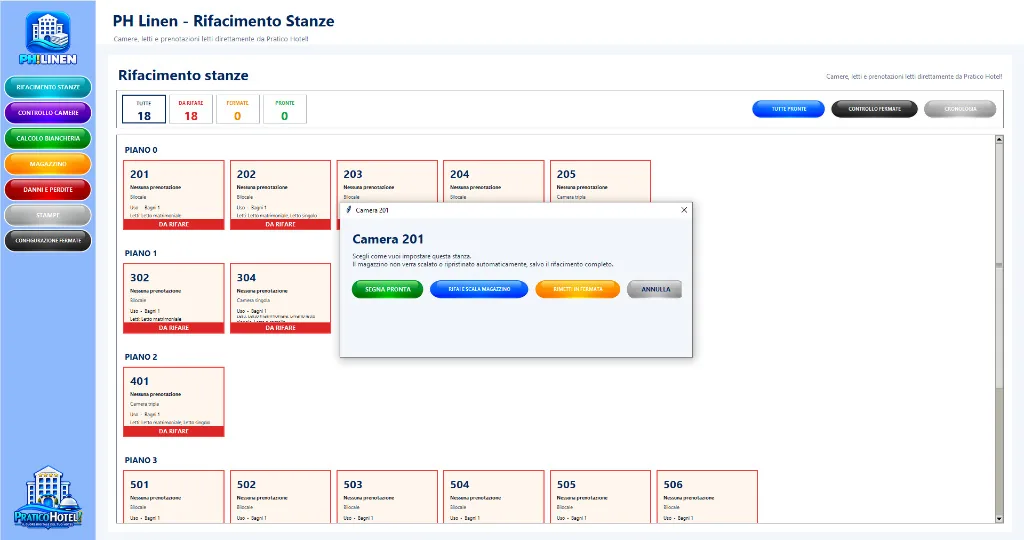This screenshot has width=1024, height=540.
Task: Click the Controllo Fermate button
Action: pyautogui.click(x=874, y=109)
